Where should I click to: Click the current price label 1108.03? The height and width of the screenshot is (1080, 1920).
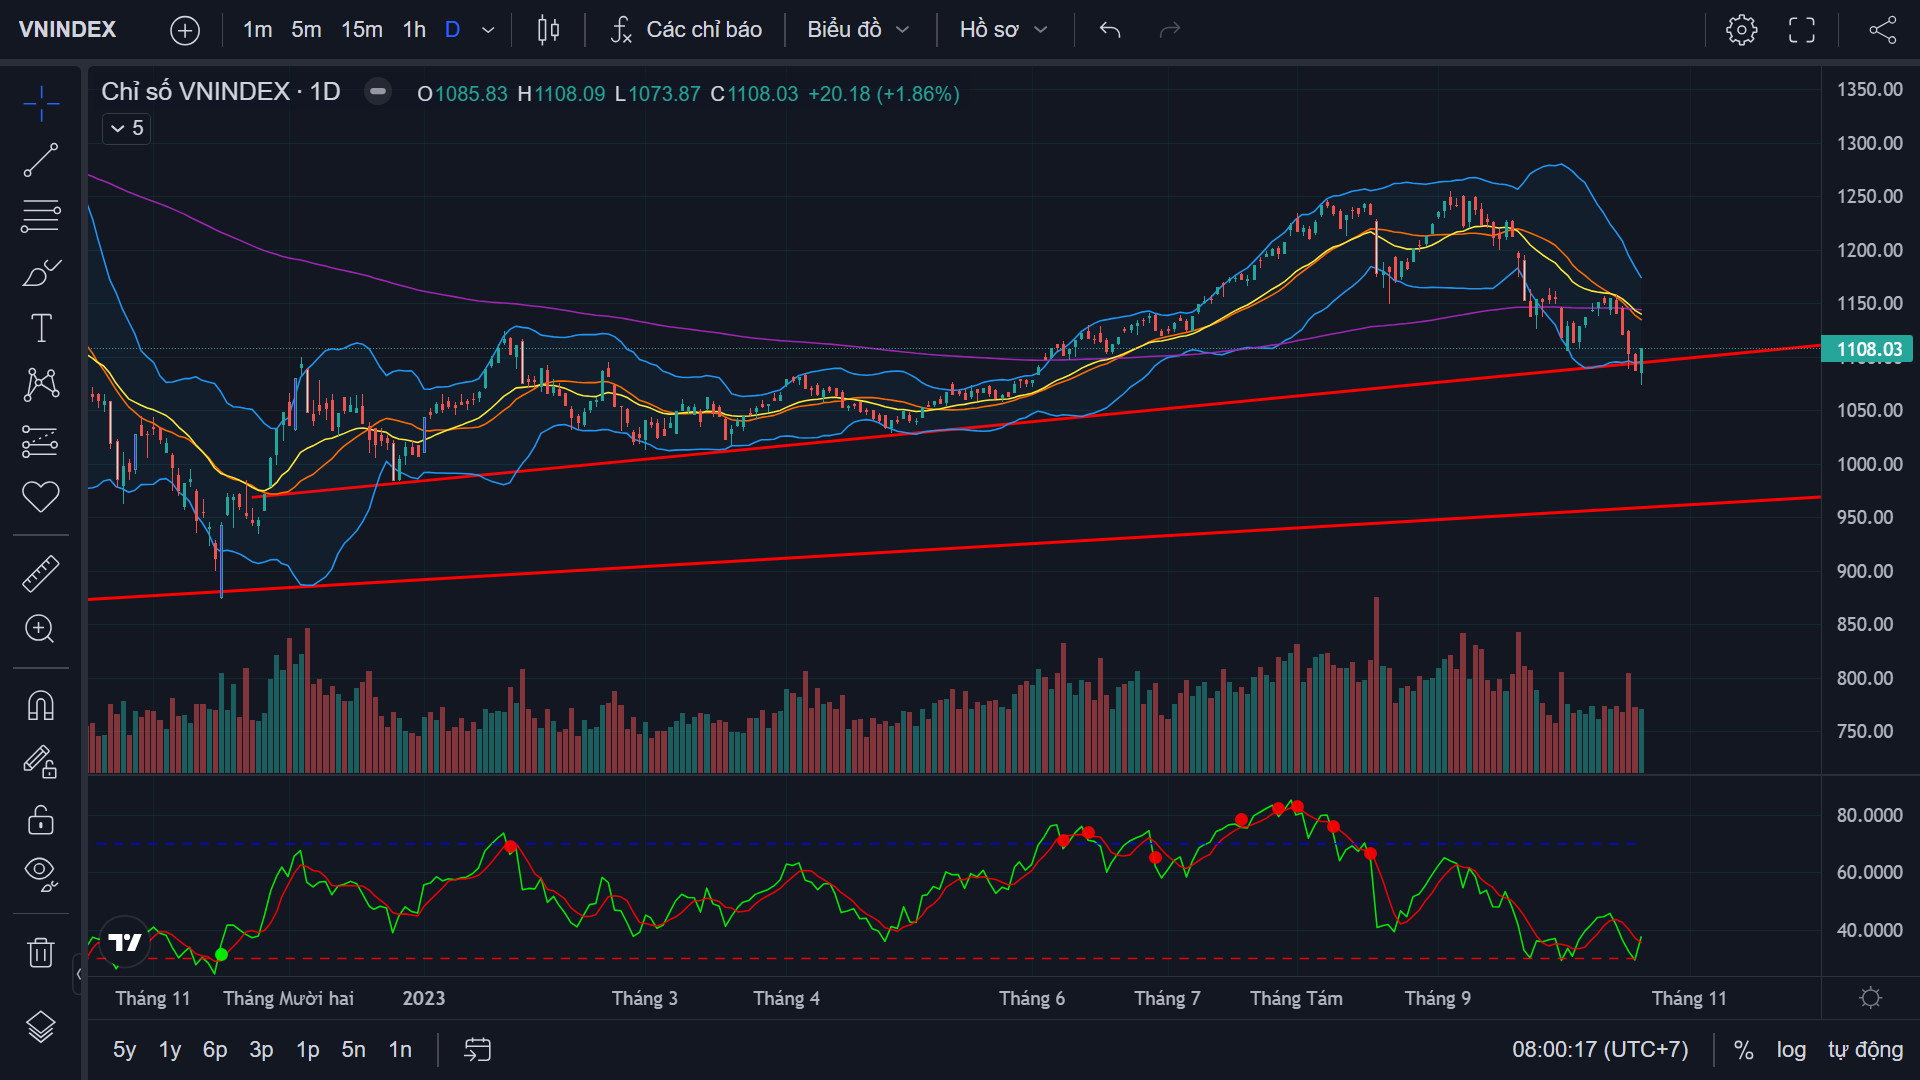(1868, 349)
